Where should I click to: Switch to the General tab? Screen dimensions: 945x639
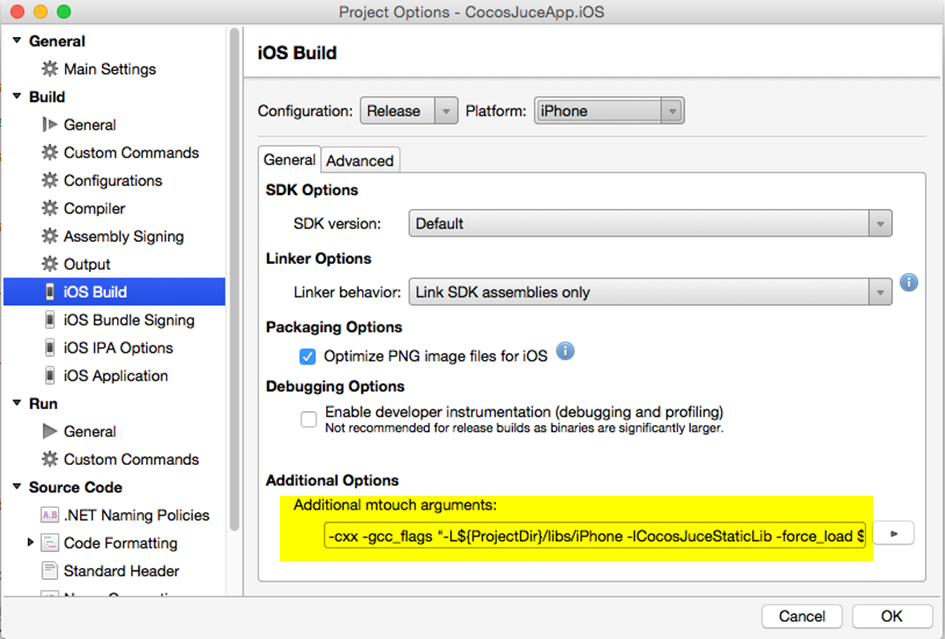pos(289,160)
